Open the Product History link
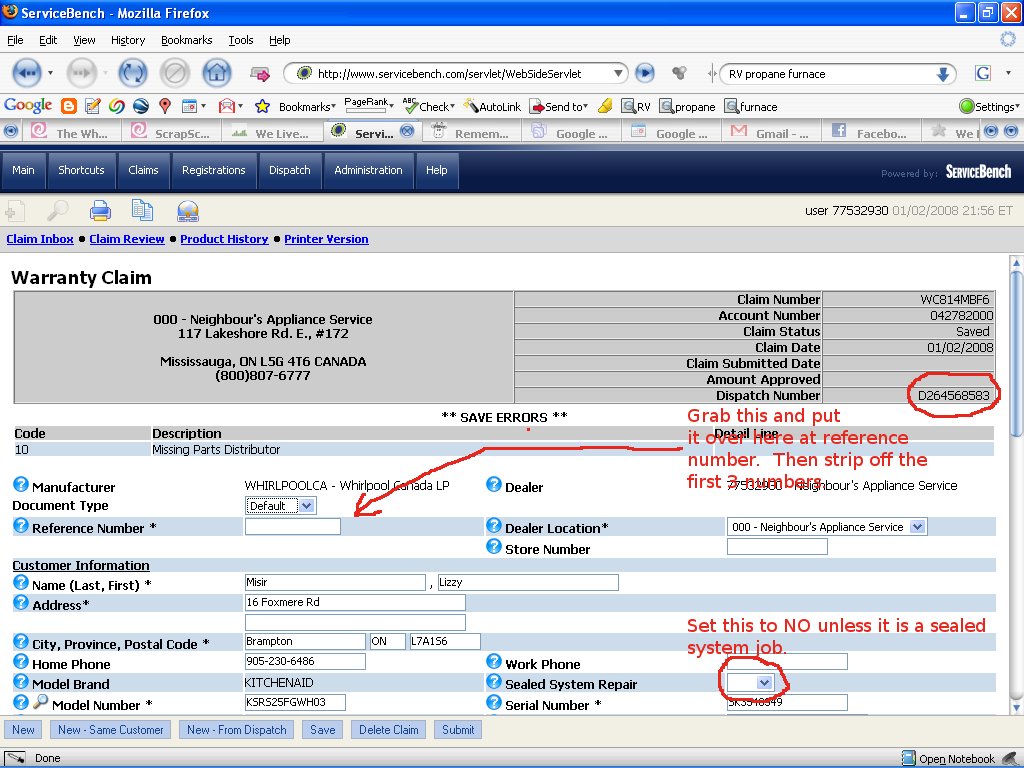The height and width of the screenshot is (768, 1024). click(x=224, y=239)
